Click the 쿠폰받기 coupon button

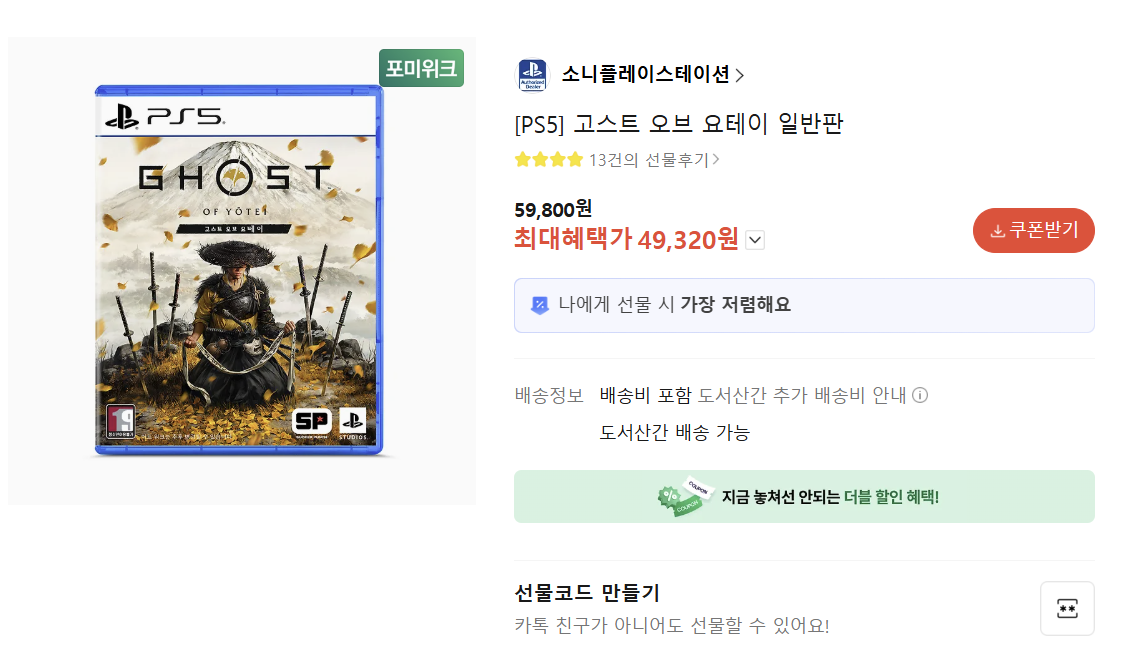(x=1034, y=230)
